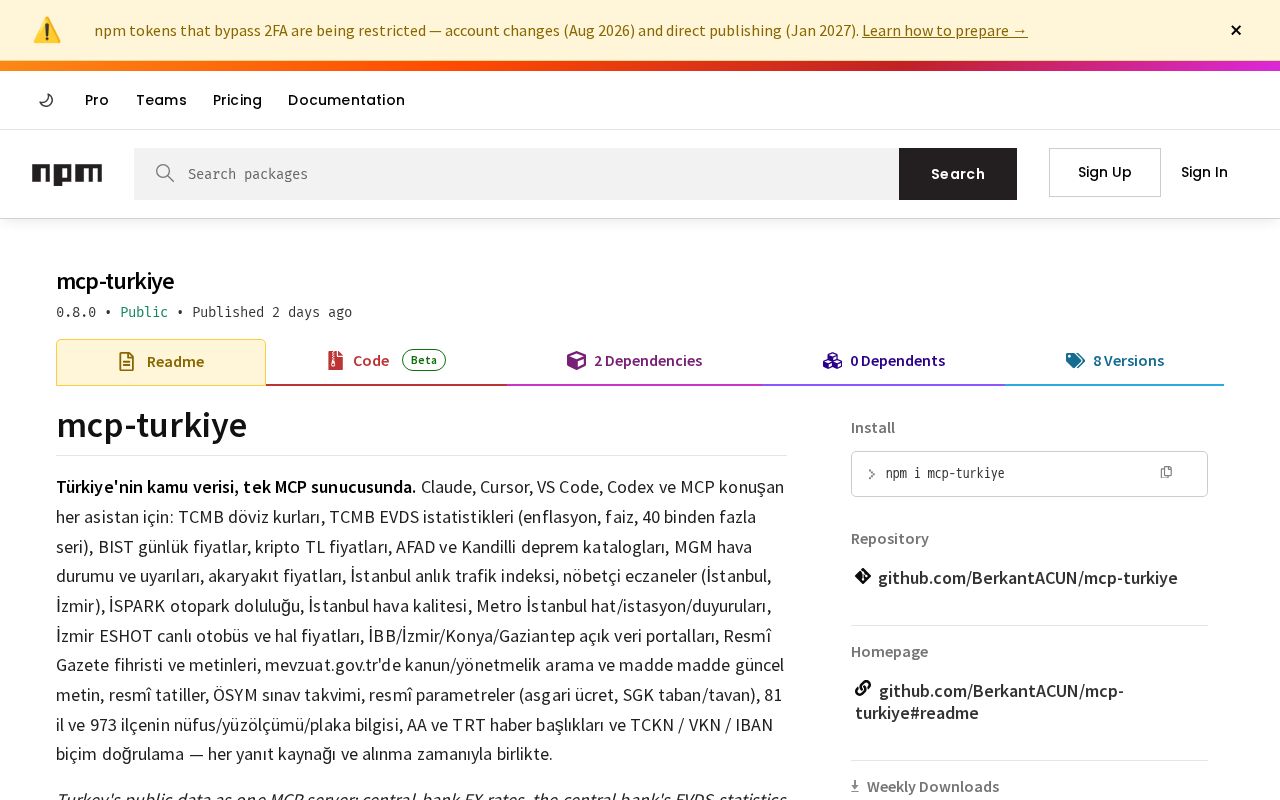The height and width of the screenshot is (800, 1280).
Task: Click the Weekly Downloads download icon
Action: pos(855,786)
